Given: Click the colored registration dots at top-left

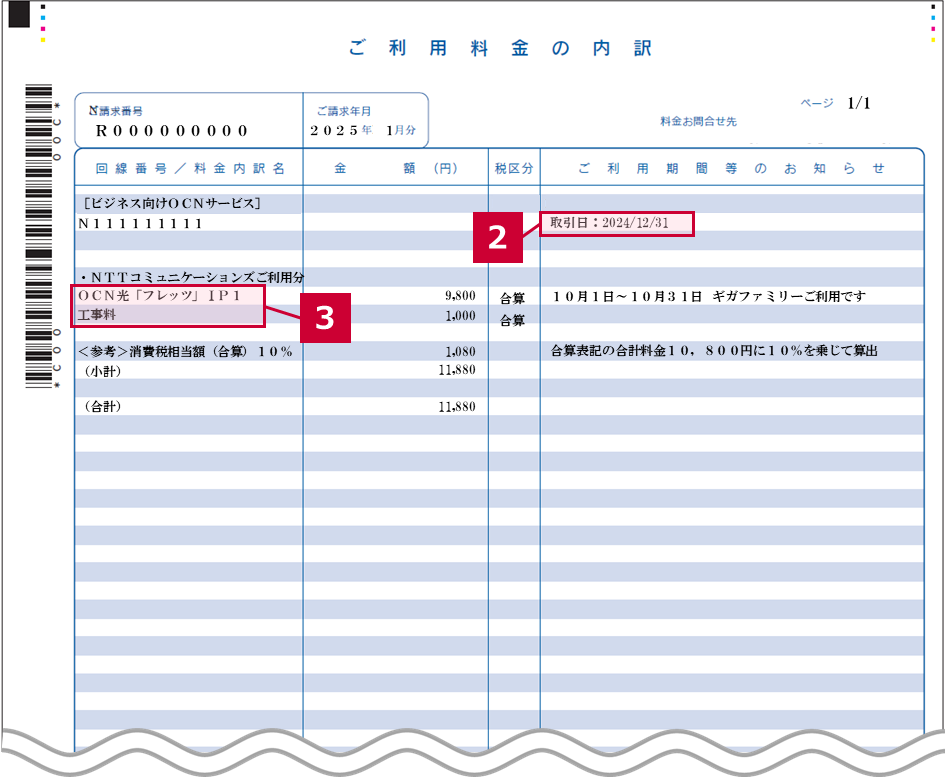Looking at the screenshot, I should pos(42,22).
